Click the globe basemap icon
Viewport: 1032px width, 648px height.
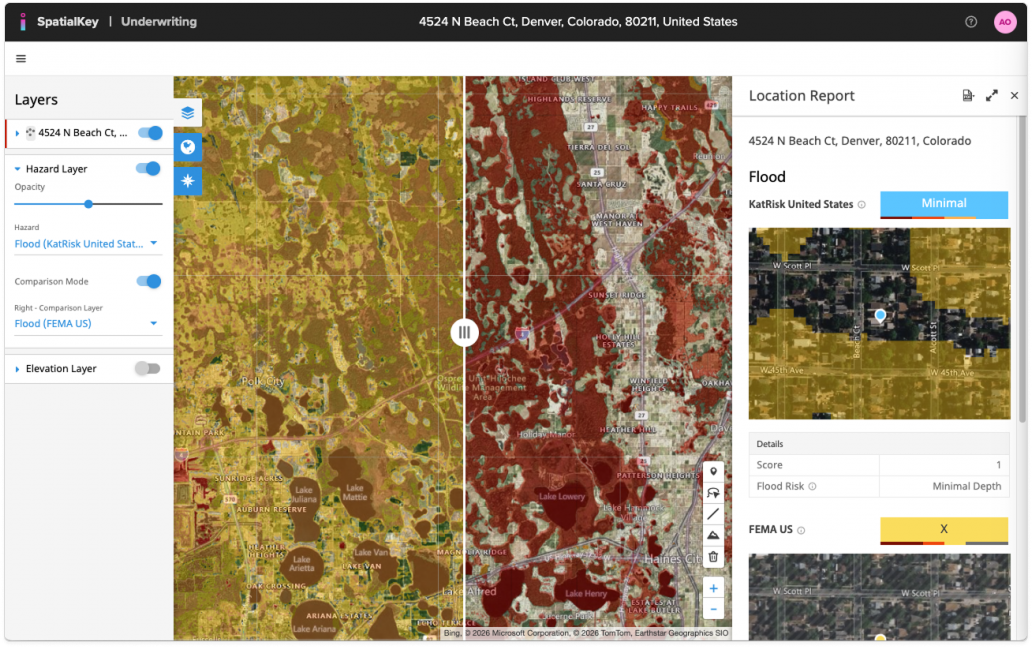pos(188,147)
